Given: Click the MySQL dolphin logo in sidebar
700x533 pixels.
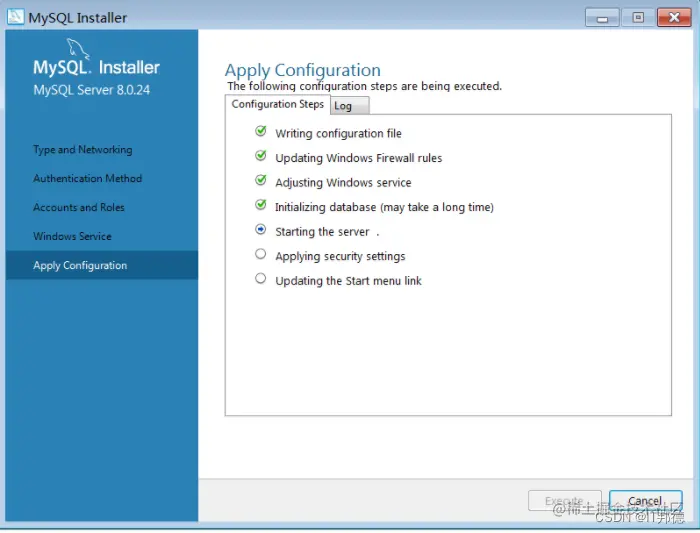Looking at the screenshot, I should (78, 49).
